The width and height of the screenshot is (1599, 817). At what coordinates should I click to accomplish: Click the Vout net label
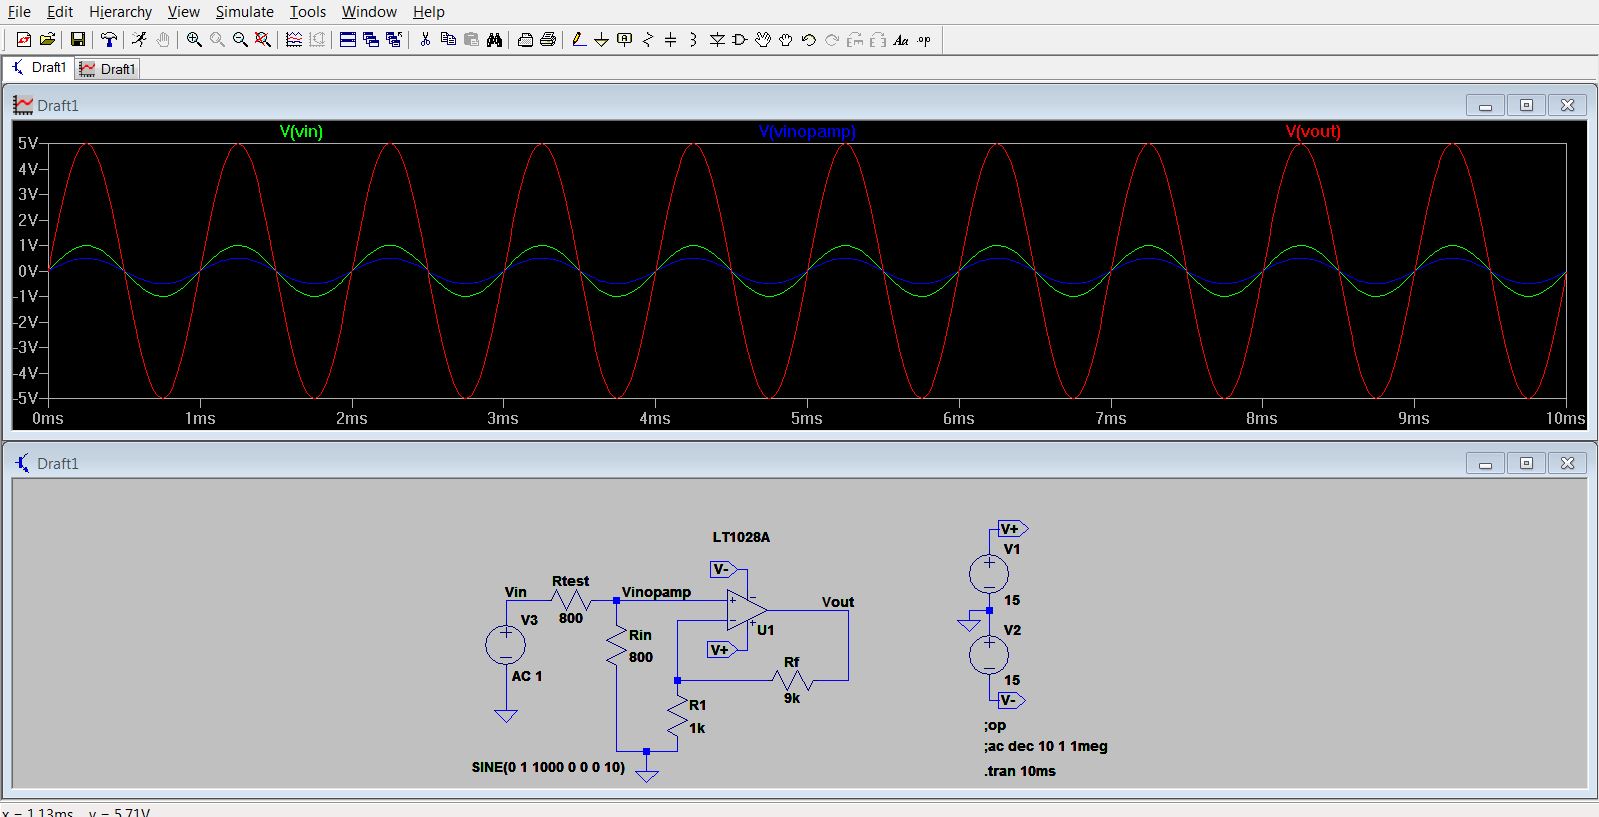[838, 602]
